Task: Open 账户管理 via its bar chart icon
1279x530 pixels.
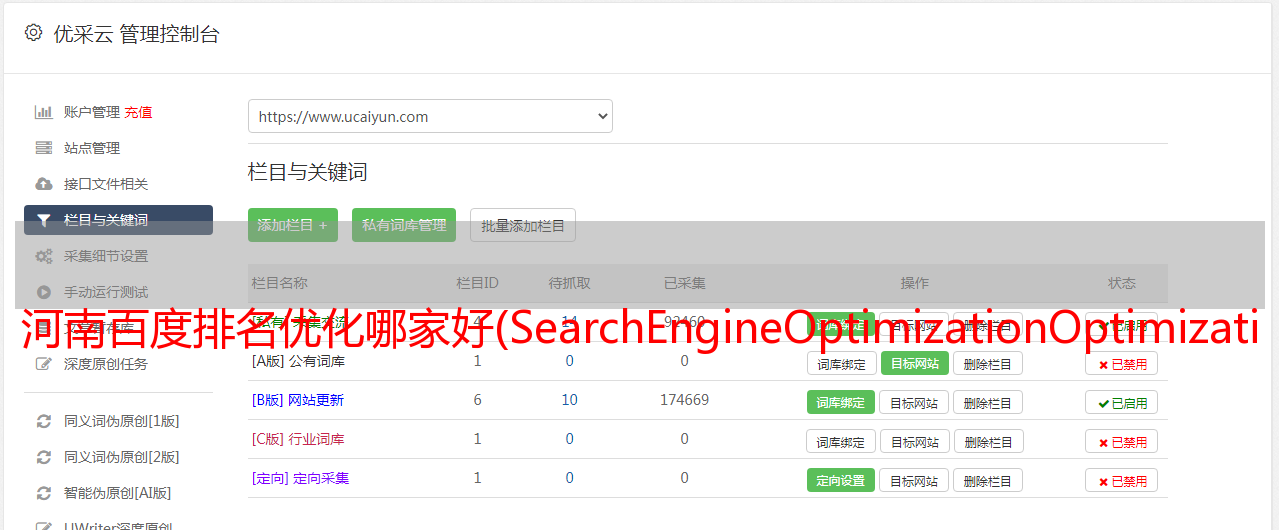Action: click(43, 112)
